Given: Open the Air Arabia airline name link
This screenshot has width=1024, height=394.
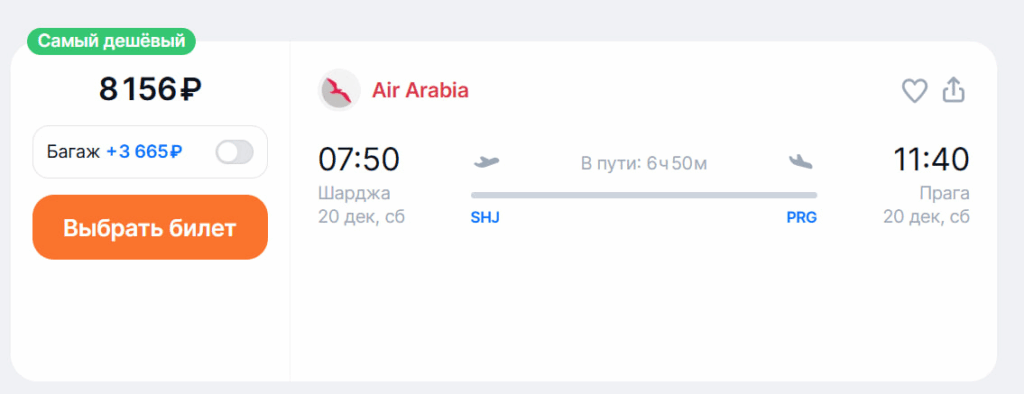Looking at the screenshot, I should [421, 90].
